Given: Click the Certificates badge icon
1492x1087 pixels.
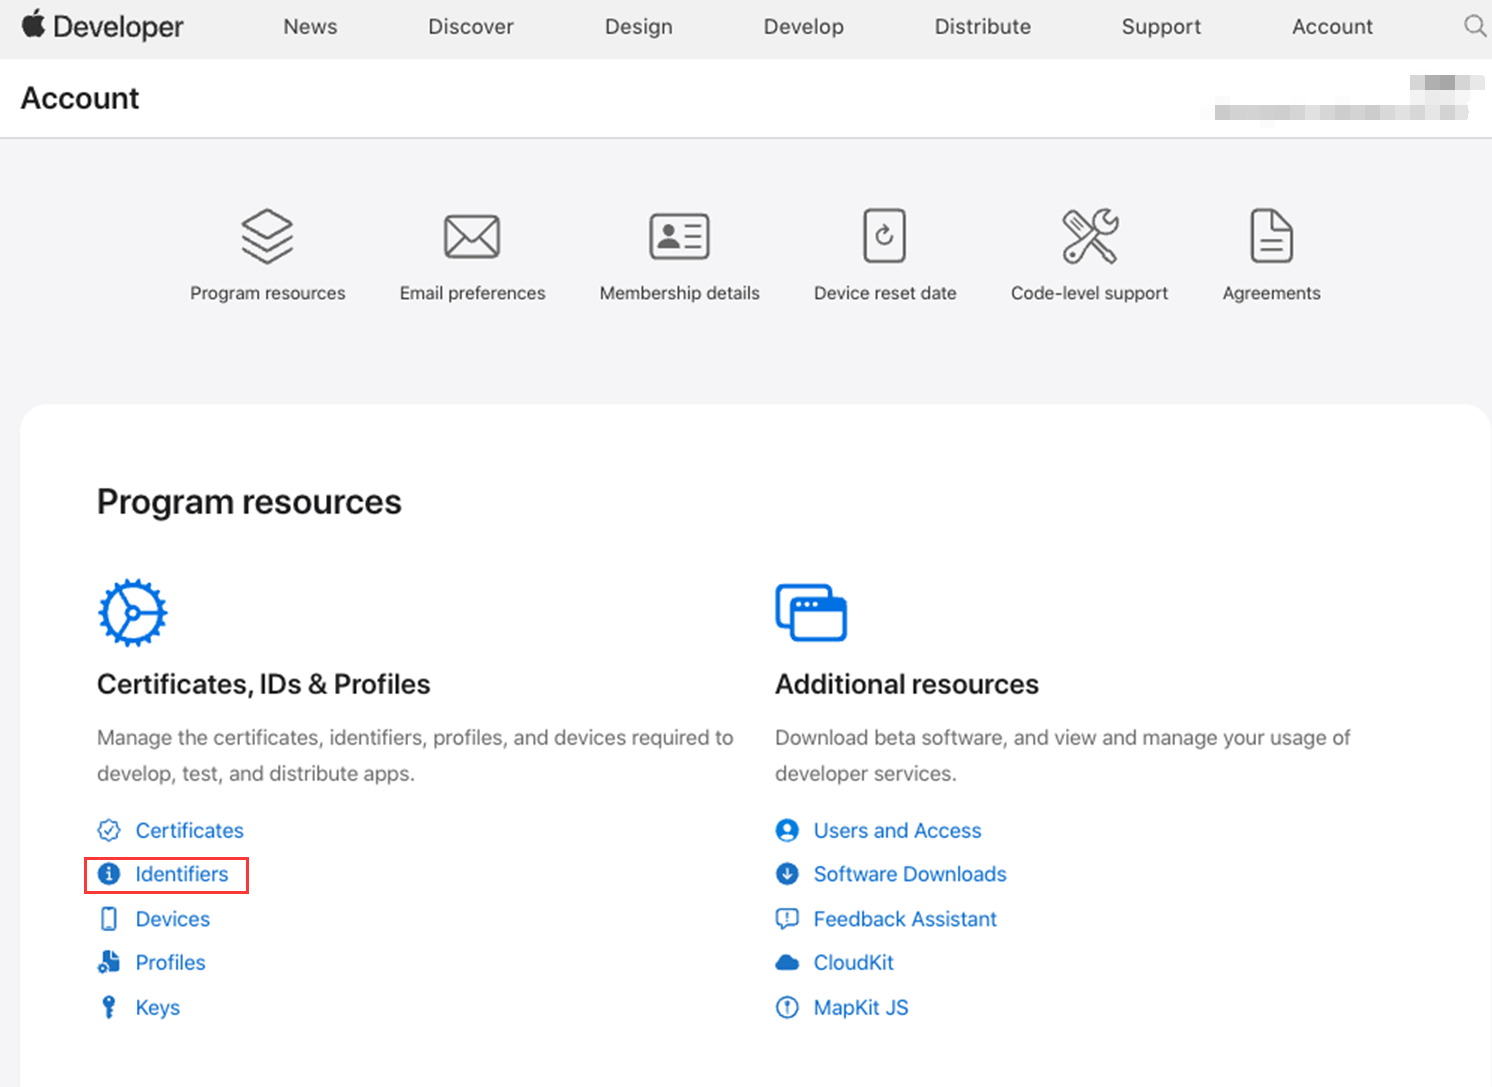Looking at the screenshot, I should pos(109,830).
